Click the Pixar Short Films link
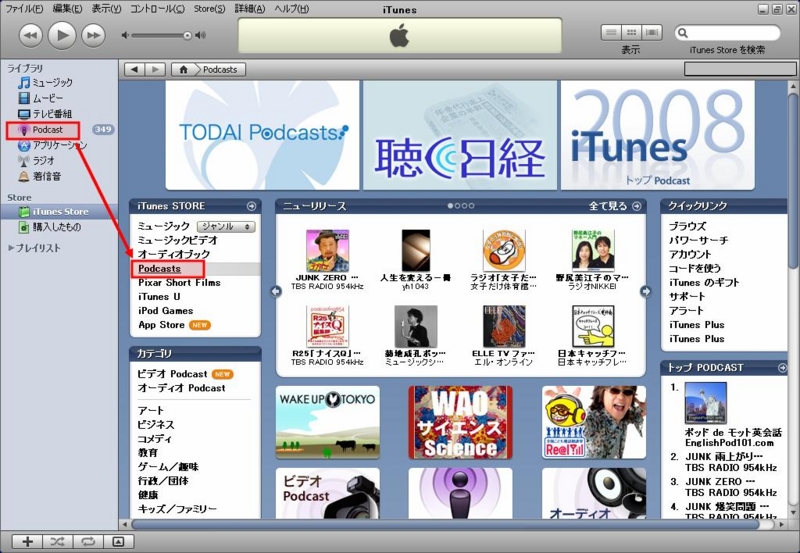This screenshot has height=553, width=800. click(x=179, y=283)
